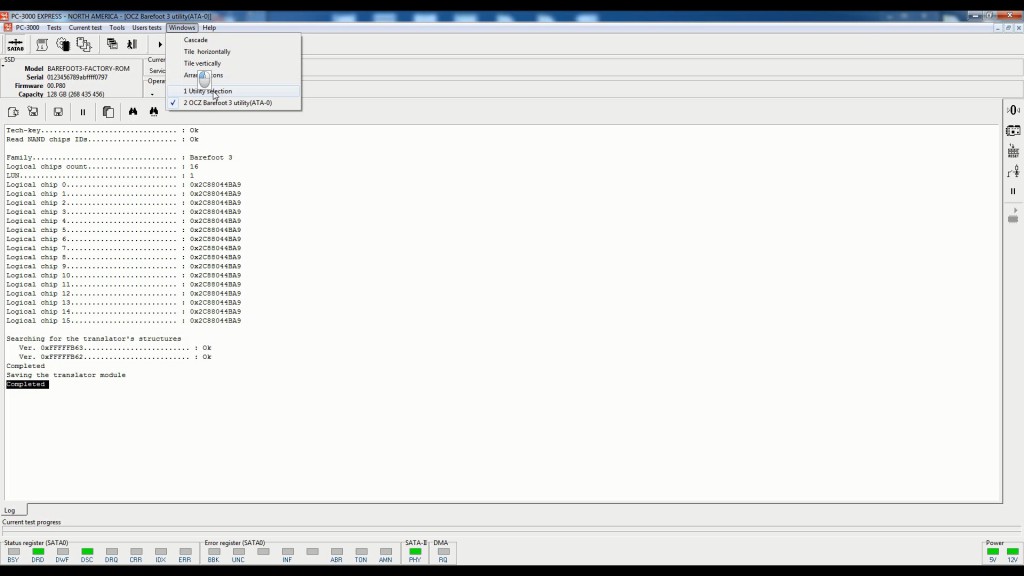
Task: Click the power/reset icon in right sidebar
Action: [1012, 110]
